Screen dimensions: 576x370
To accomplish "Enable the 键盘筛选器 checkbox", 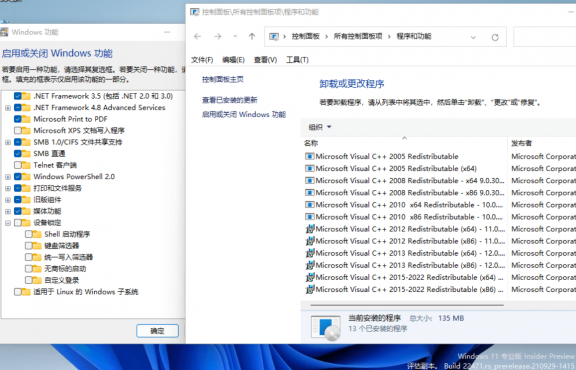I will click(x=29, y=245).
